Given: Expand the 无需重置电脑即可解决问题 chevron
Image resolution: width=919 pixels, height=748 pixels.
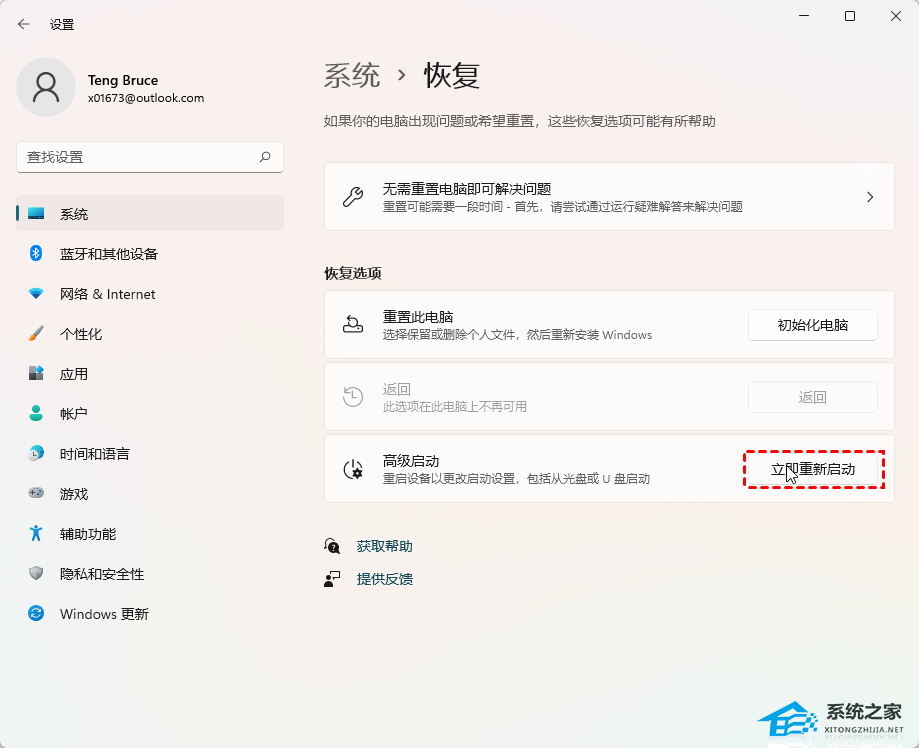Looking at the screenshot, I should [869, 197].
